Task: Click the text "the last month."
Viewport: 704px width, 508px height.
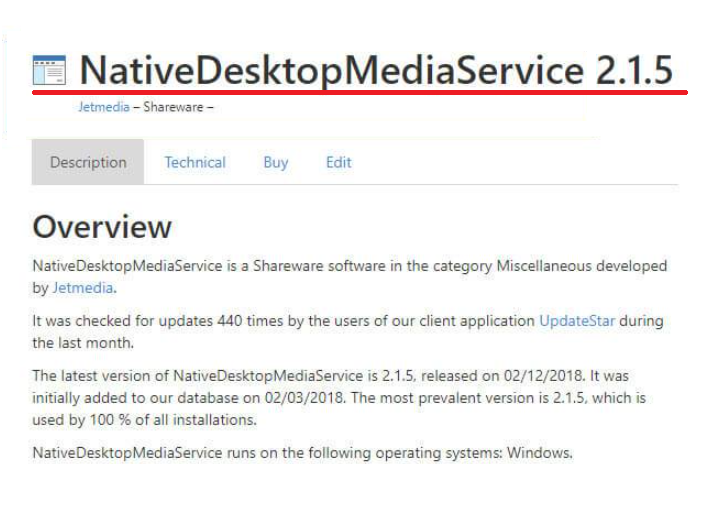Action: click(83, 343)
